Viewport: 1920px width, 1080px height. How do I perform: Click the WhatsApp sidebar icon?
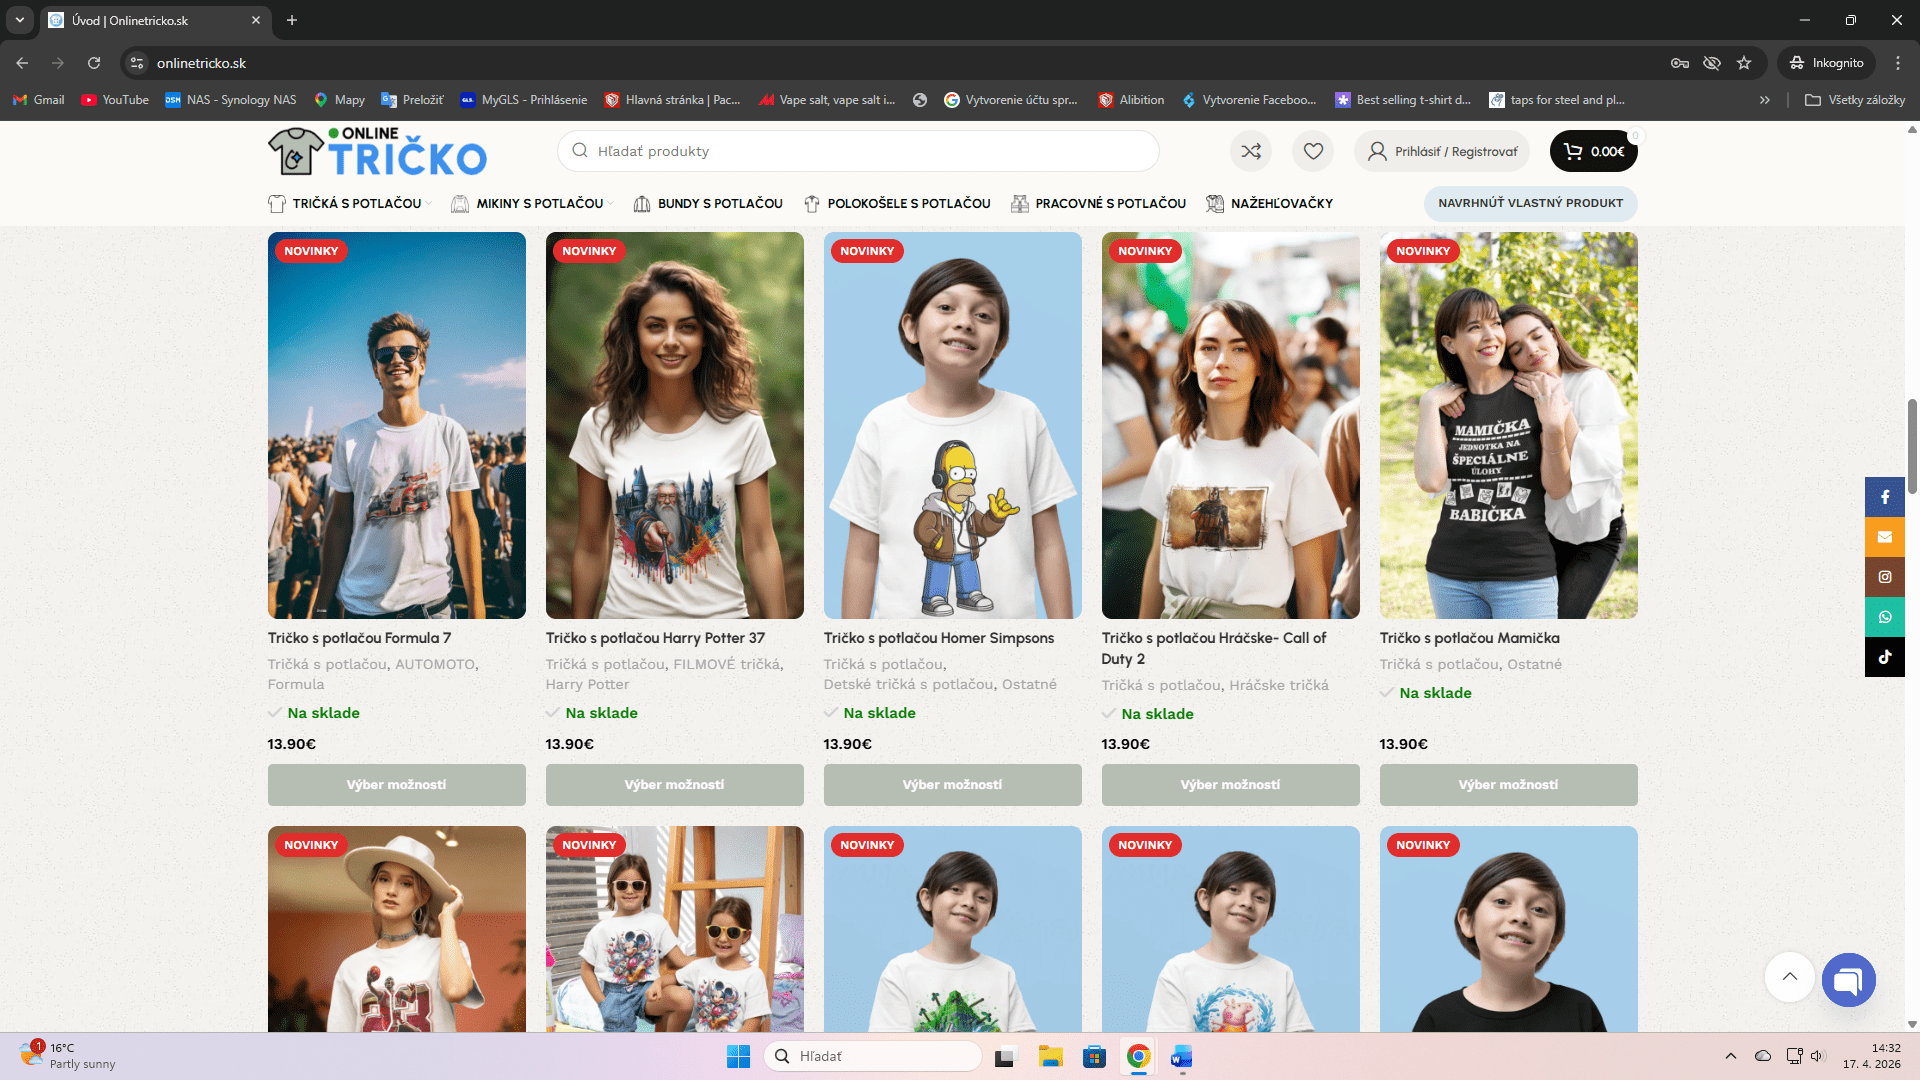pos(1884,617)
